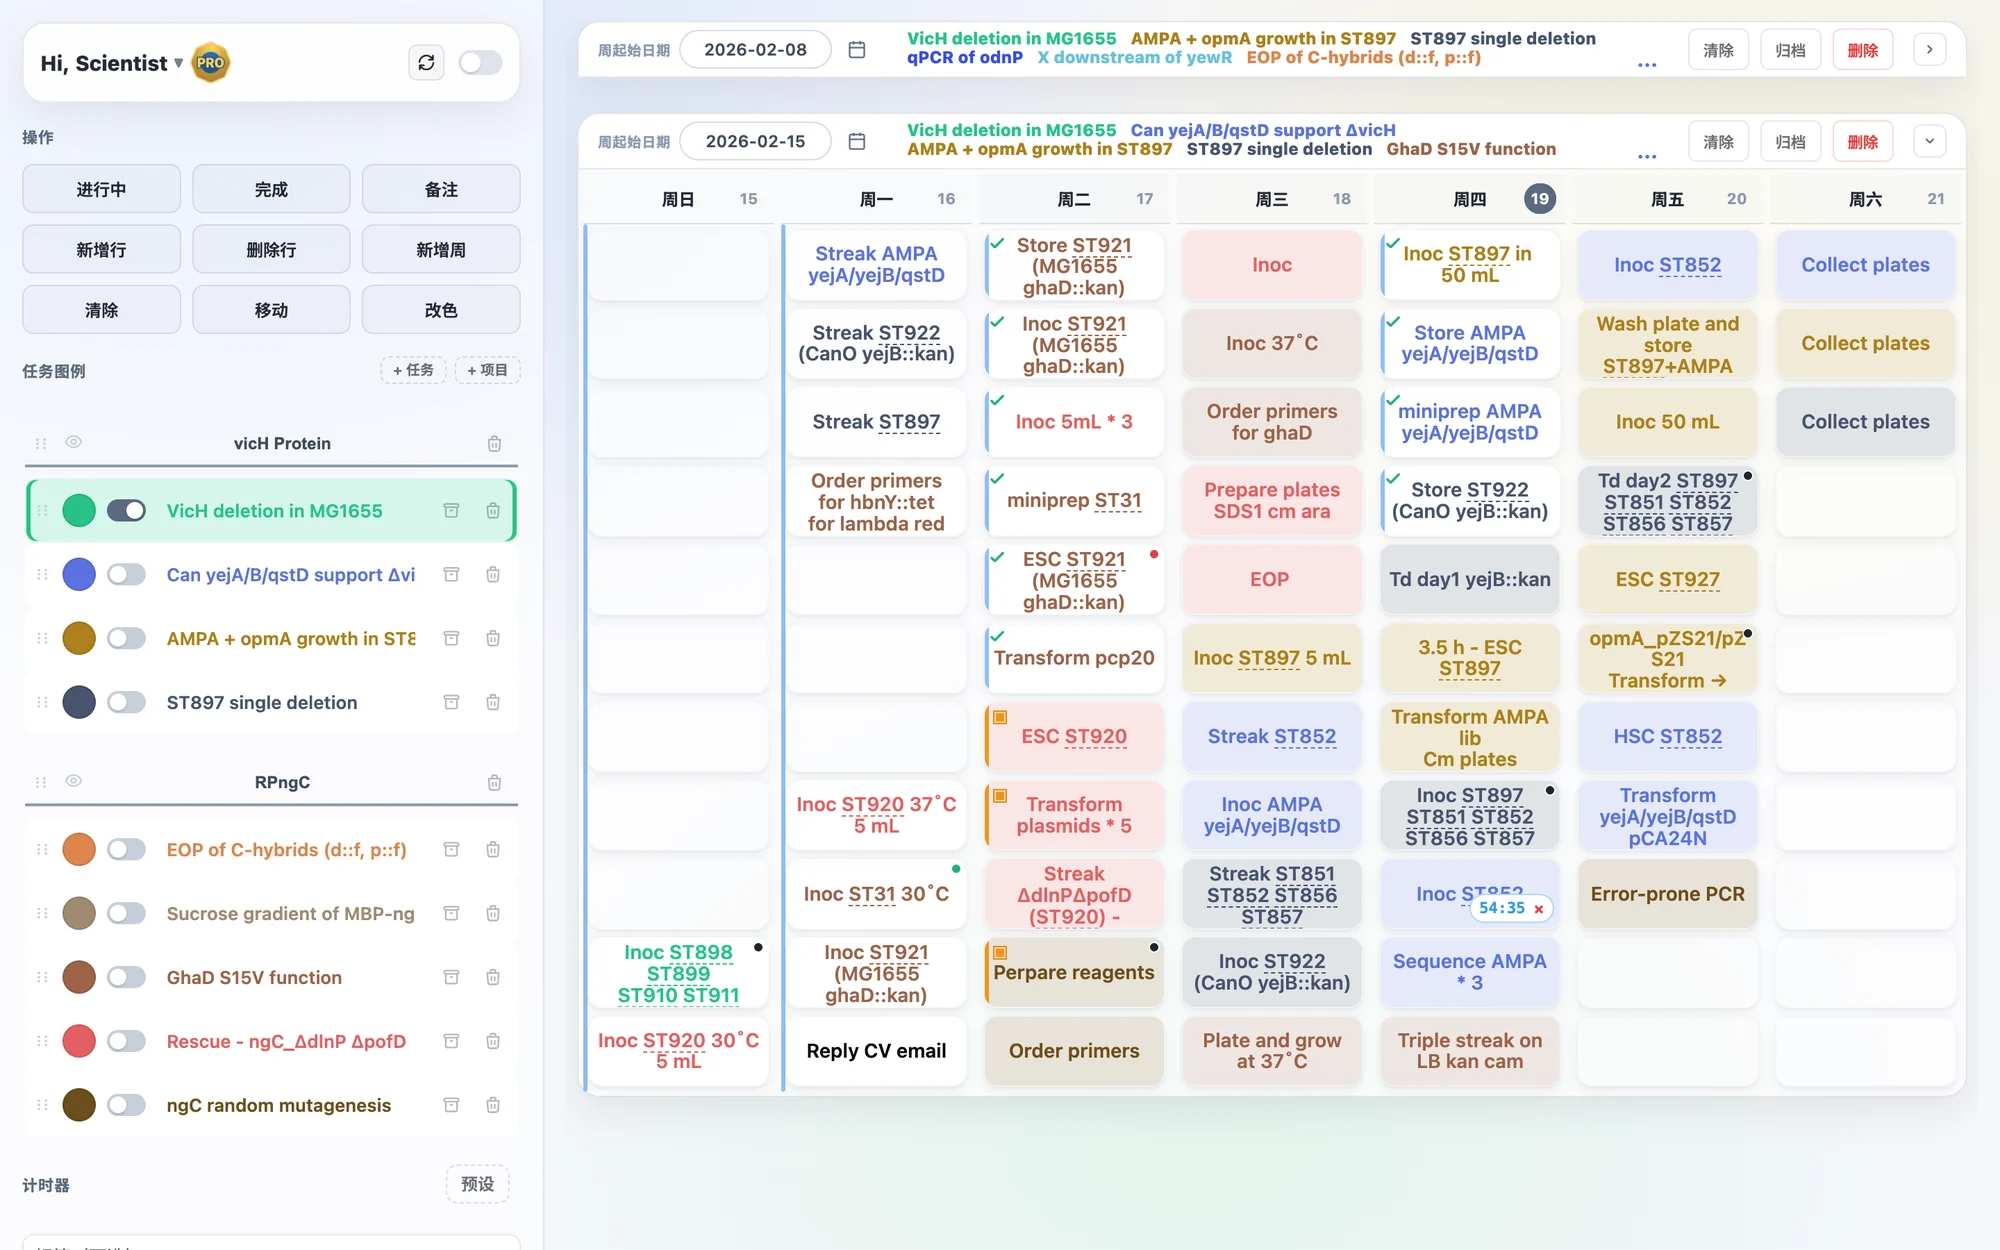Screen dimensions: 2000x1250
Task: Click the PRO badge icon
Action: (x=210, y=63)
